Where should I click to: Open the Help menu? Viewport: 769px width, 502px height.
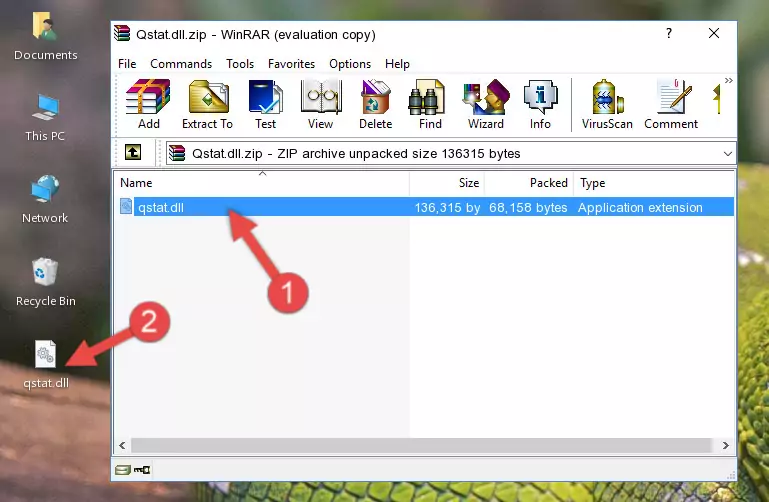click(x=397, y=64)
